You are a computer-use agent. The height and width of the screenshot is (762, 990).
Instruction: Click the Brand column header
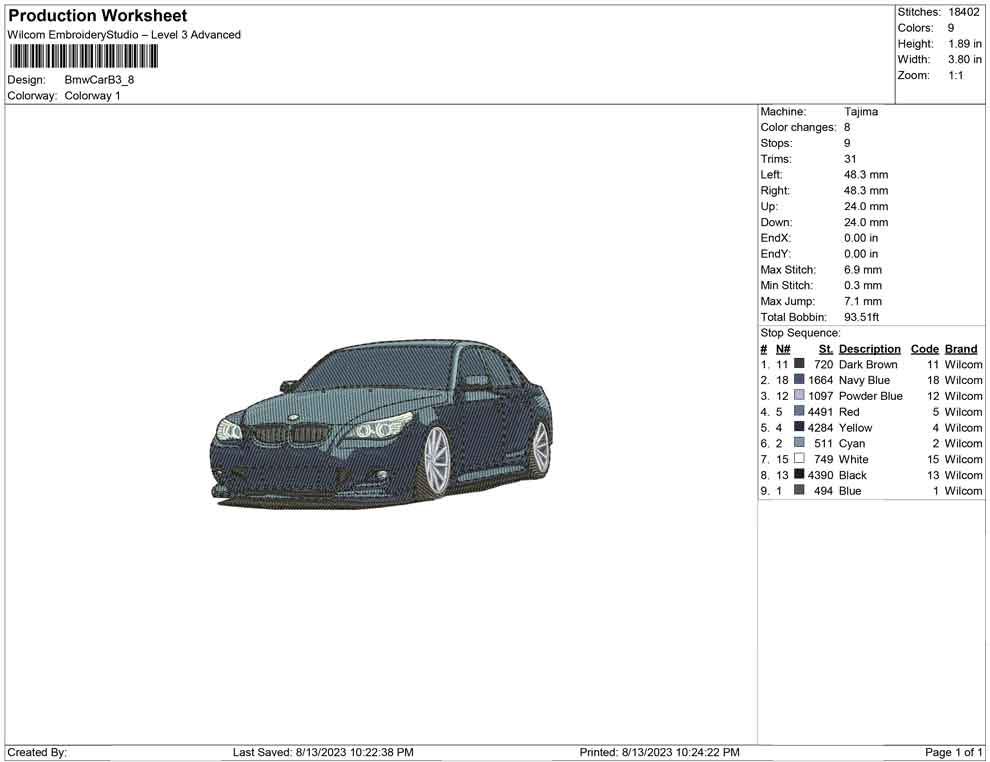point(961,349)
